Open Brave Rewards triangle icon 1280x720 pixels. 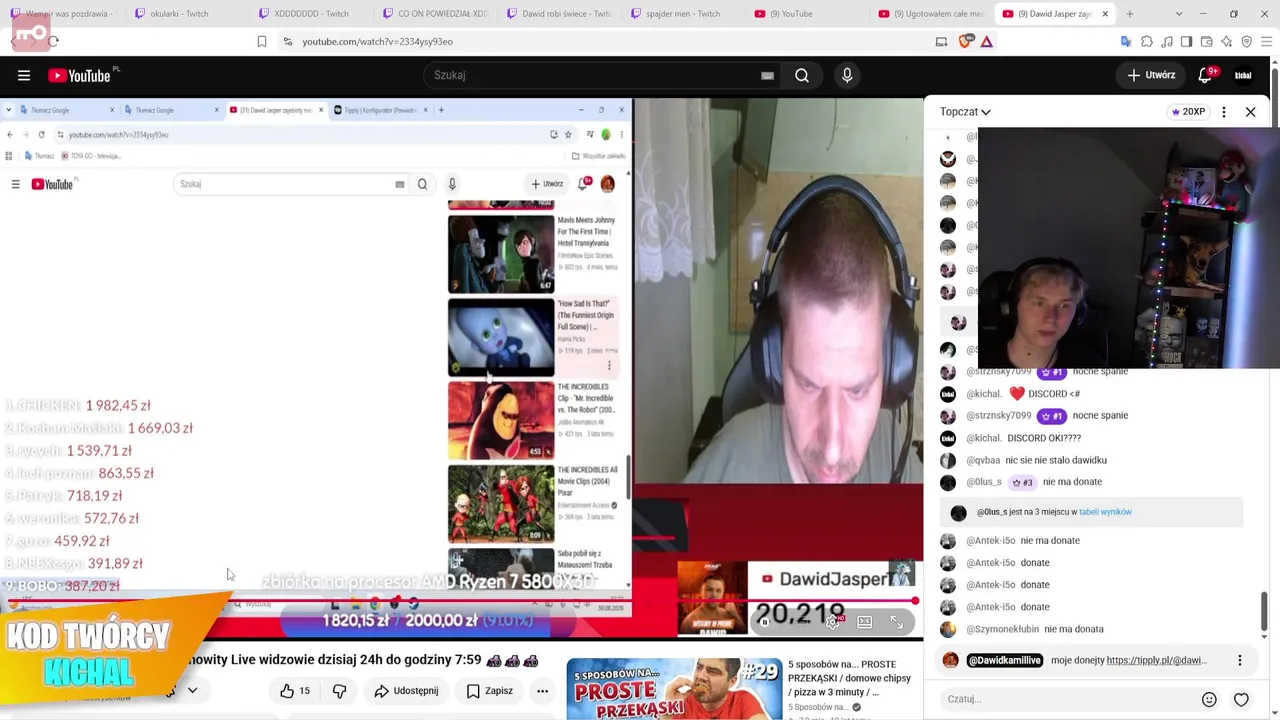[986, 41]
